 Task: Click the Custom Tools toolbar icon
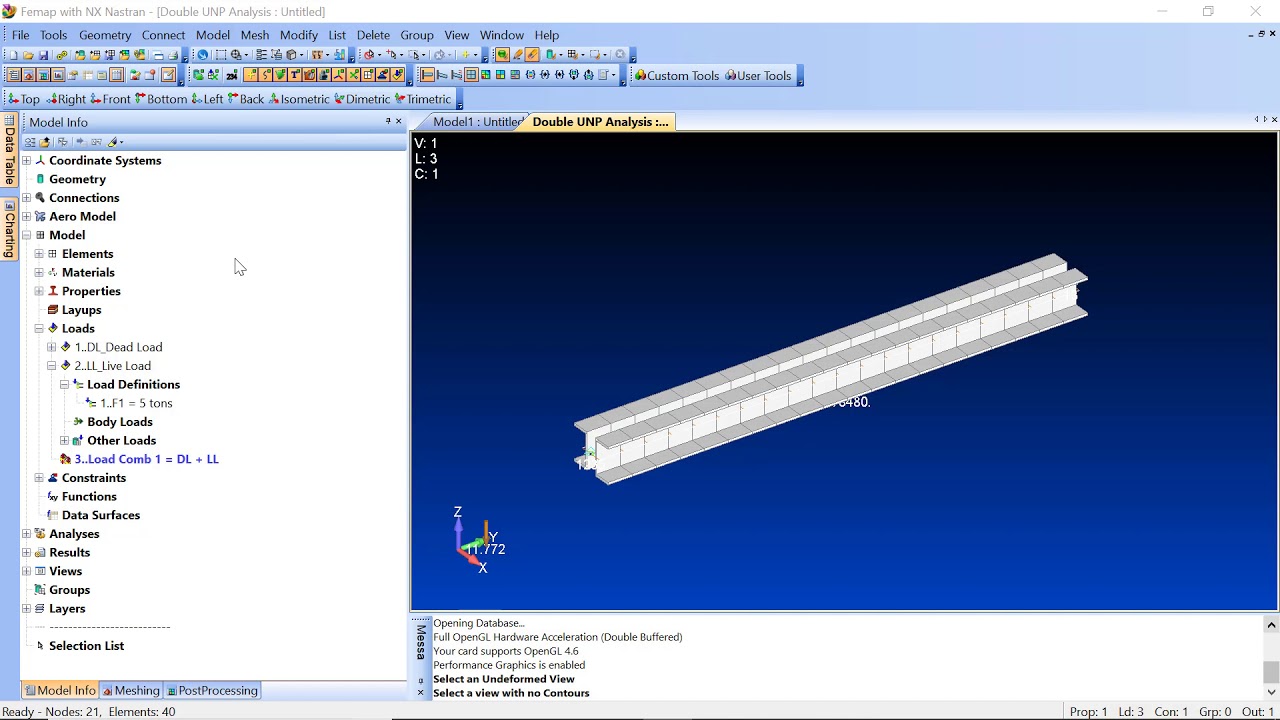(x=676, y=75)
